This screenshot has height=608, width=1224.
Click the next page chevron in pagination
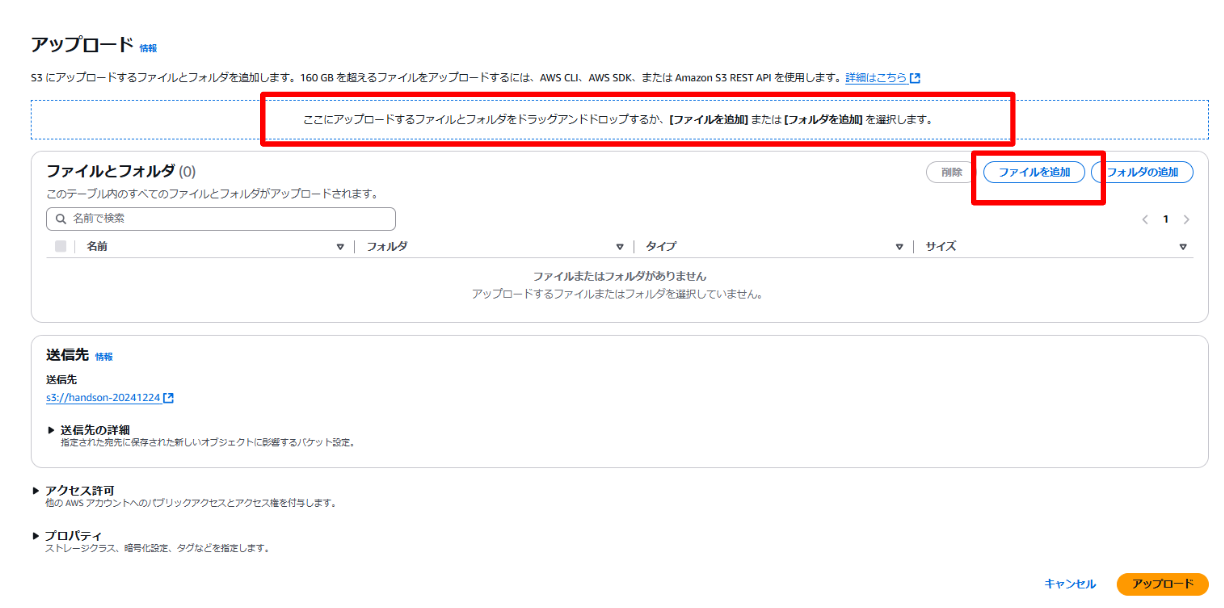(1186, 219)
